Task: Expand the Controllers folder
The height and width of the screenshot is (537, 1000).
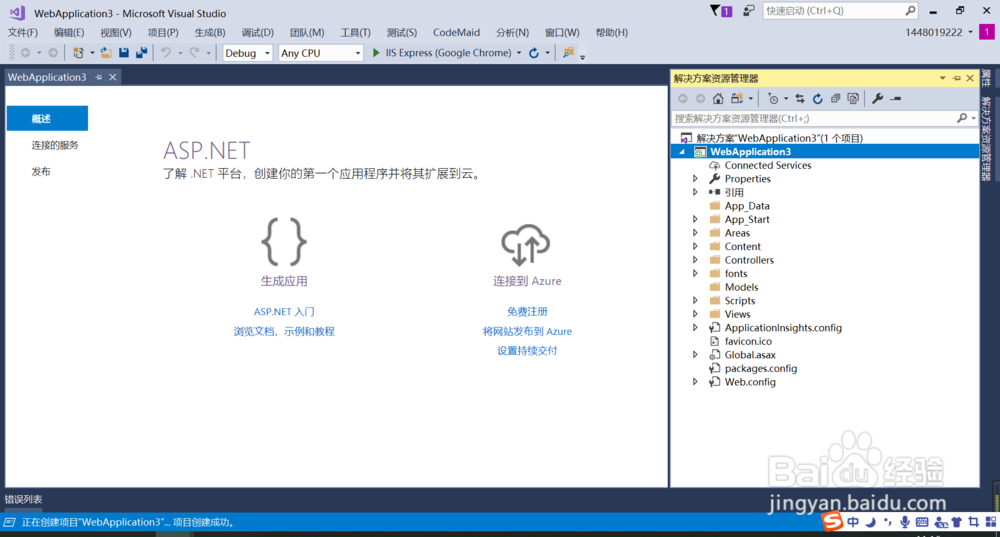Action: 695,260
